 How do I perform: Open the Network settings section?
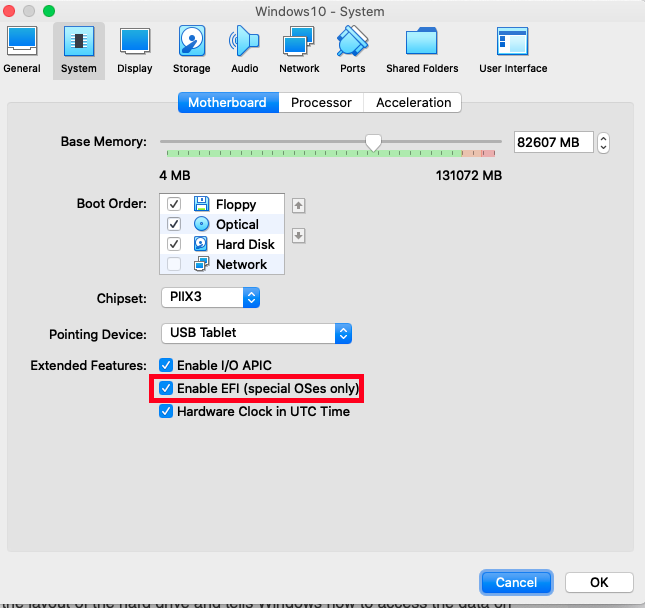pyautogui.click(x=299, y=51)
